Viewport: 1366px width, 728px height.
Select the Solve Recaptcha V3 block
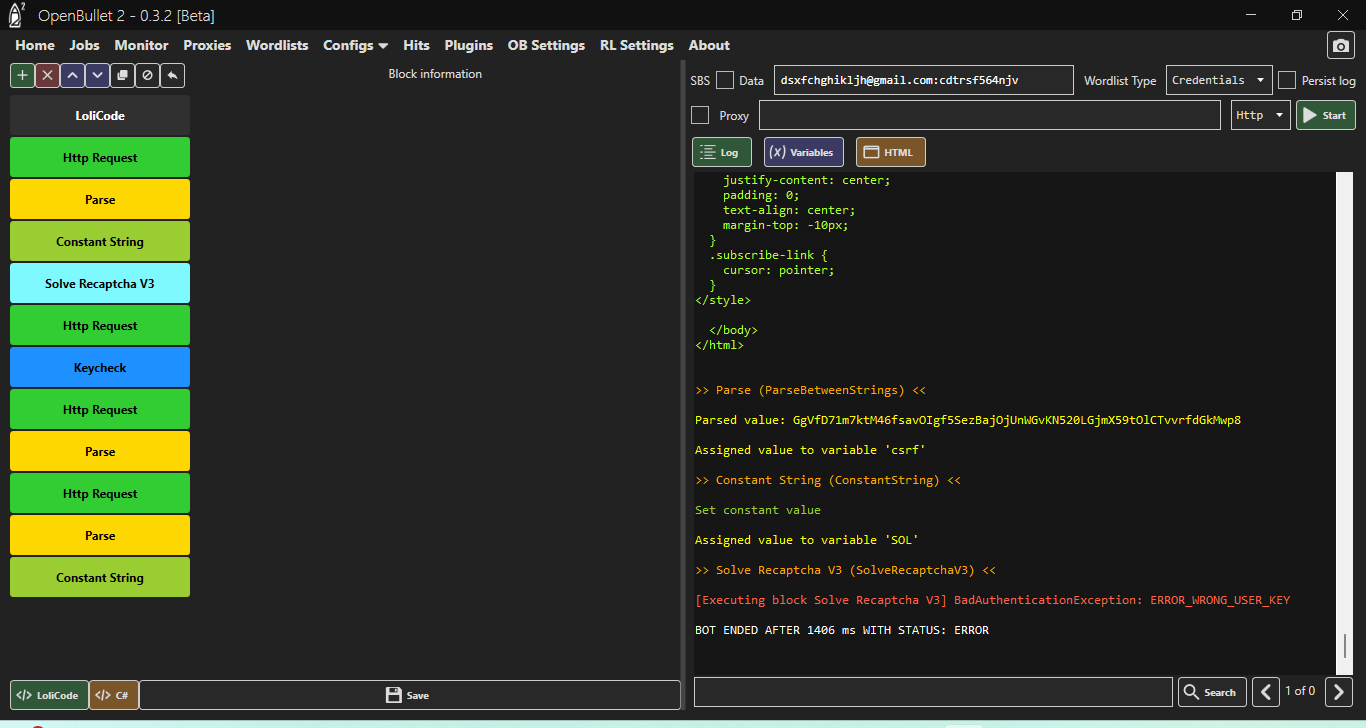tap(100, 284)
